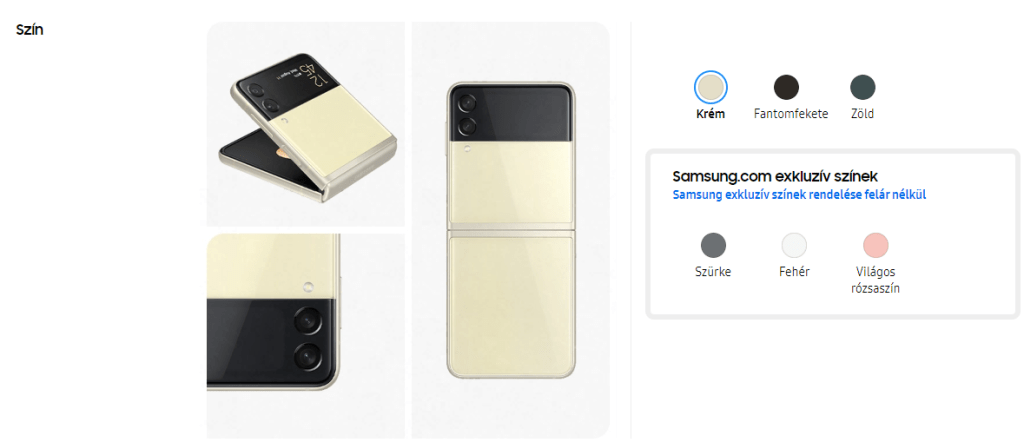The image size is (1024, 442).
Task: Pick the Zöld green color circle
Action: 863,87
